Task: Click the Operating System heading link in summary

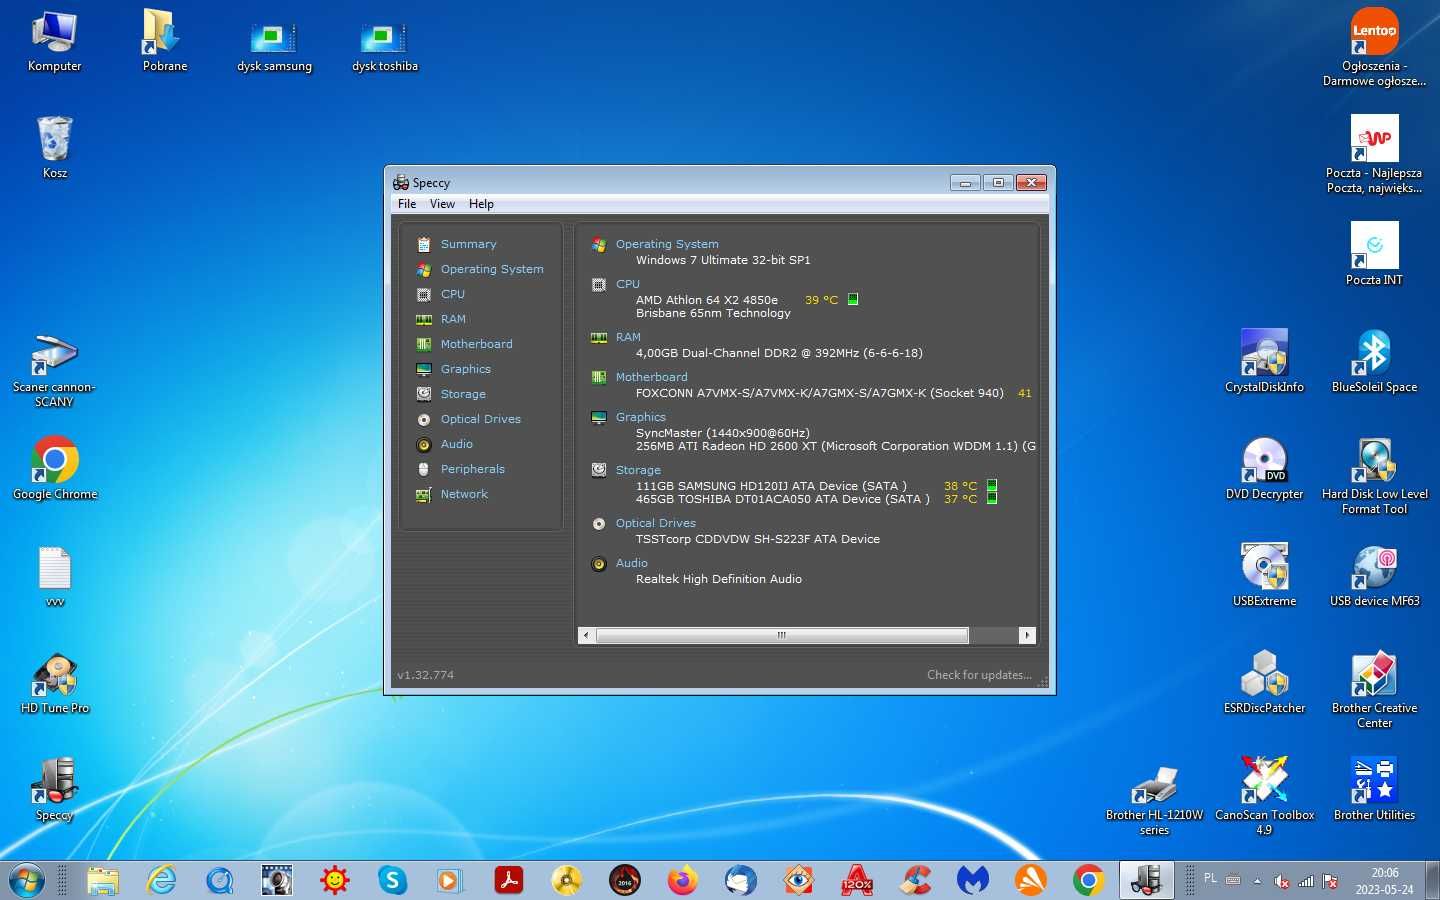Action: 667,244
